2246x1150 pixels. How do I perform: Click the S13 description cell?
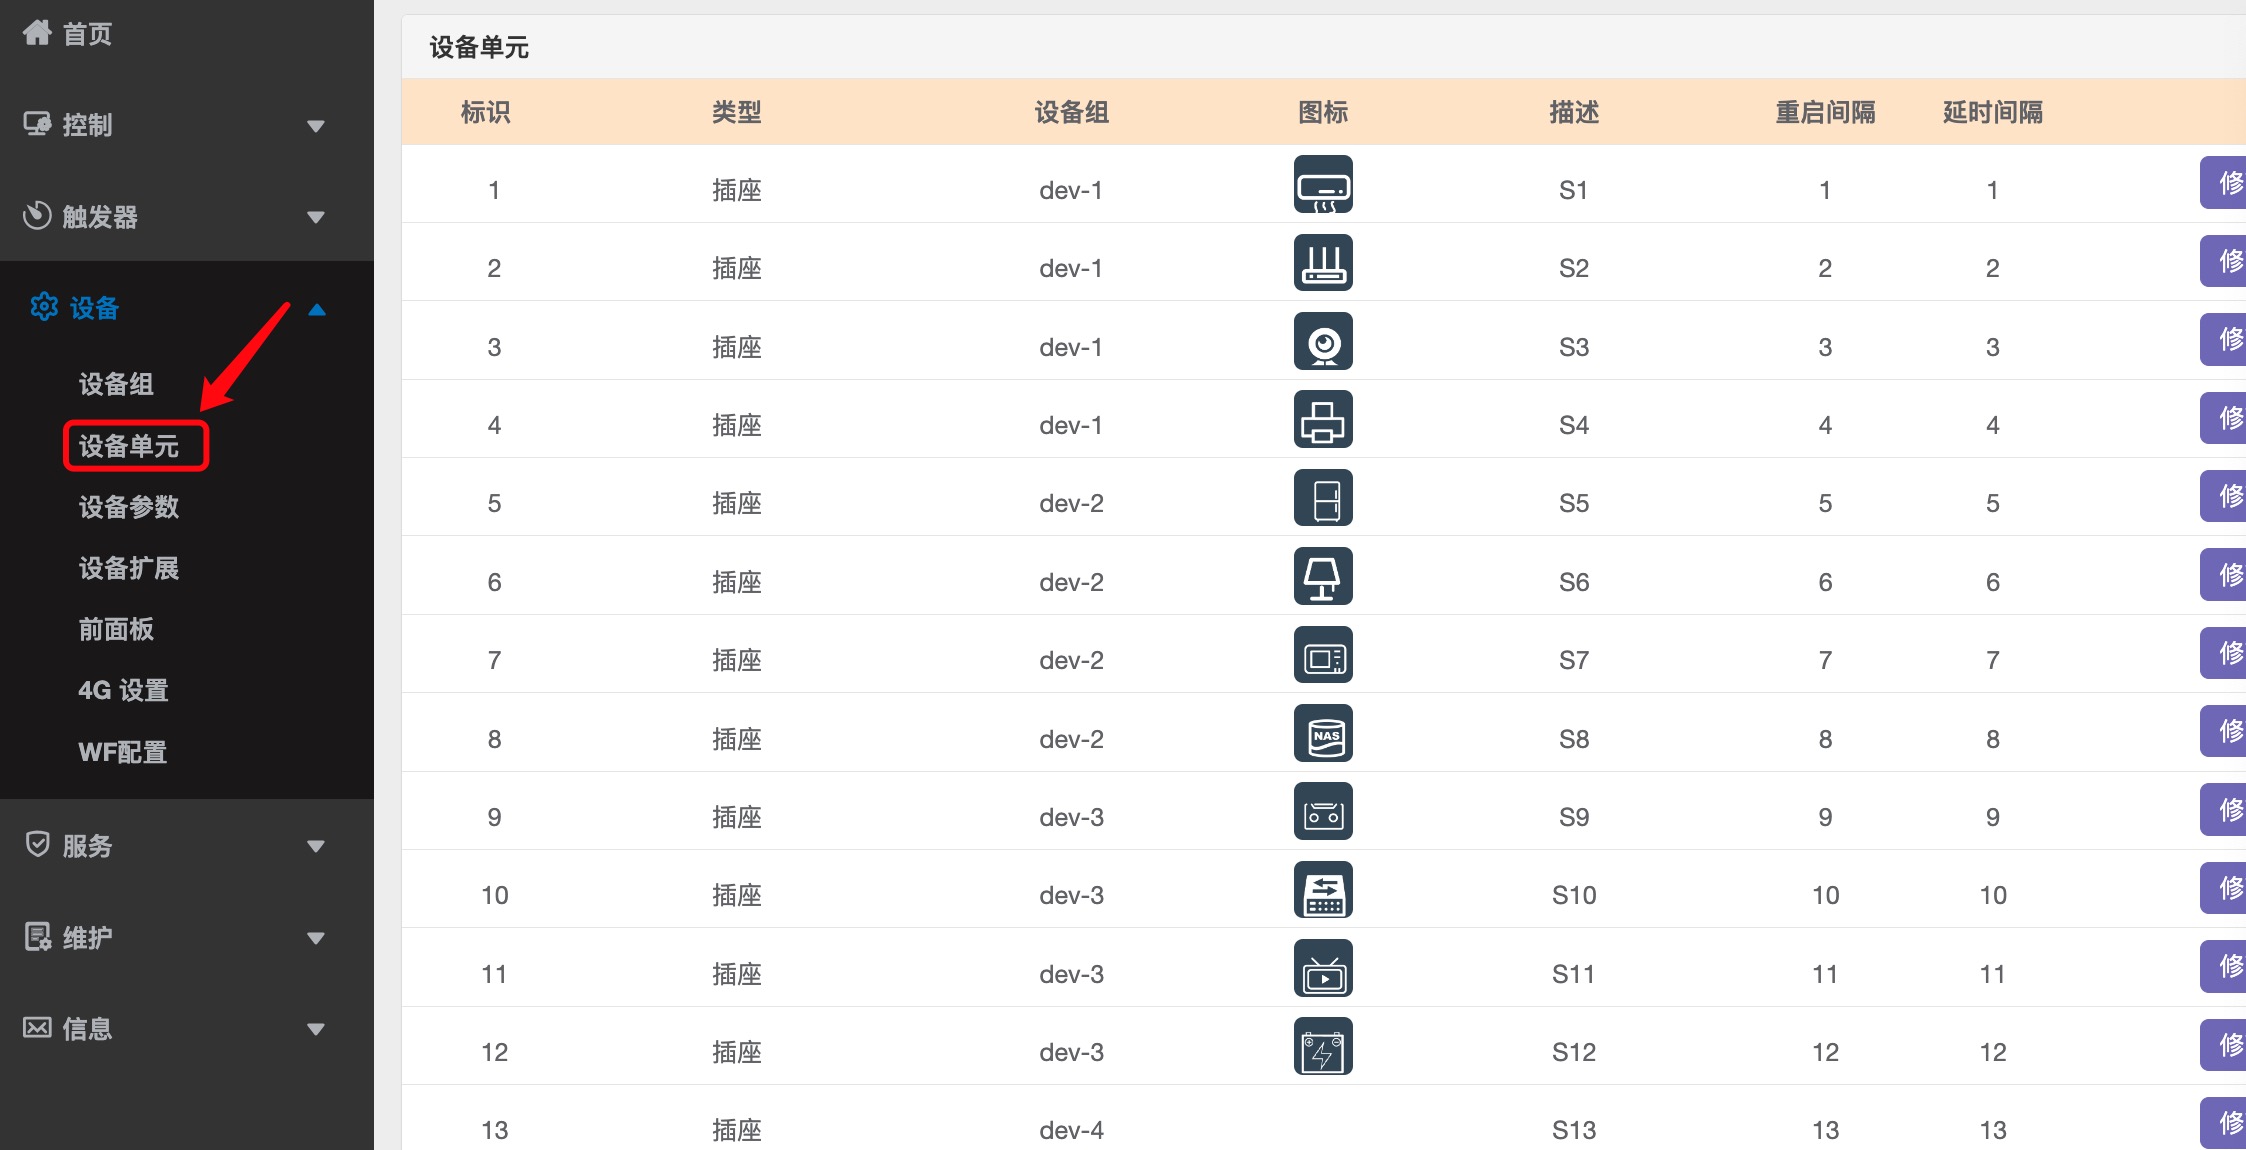click(1574, 1130)
